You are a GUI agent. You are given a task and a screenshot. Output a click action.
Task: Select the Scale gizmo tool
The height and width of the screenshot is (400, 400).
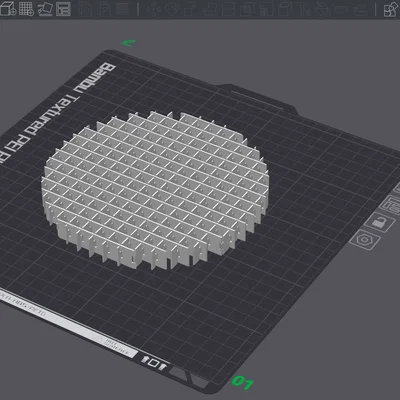[x=189, y=9]
